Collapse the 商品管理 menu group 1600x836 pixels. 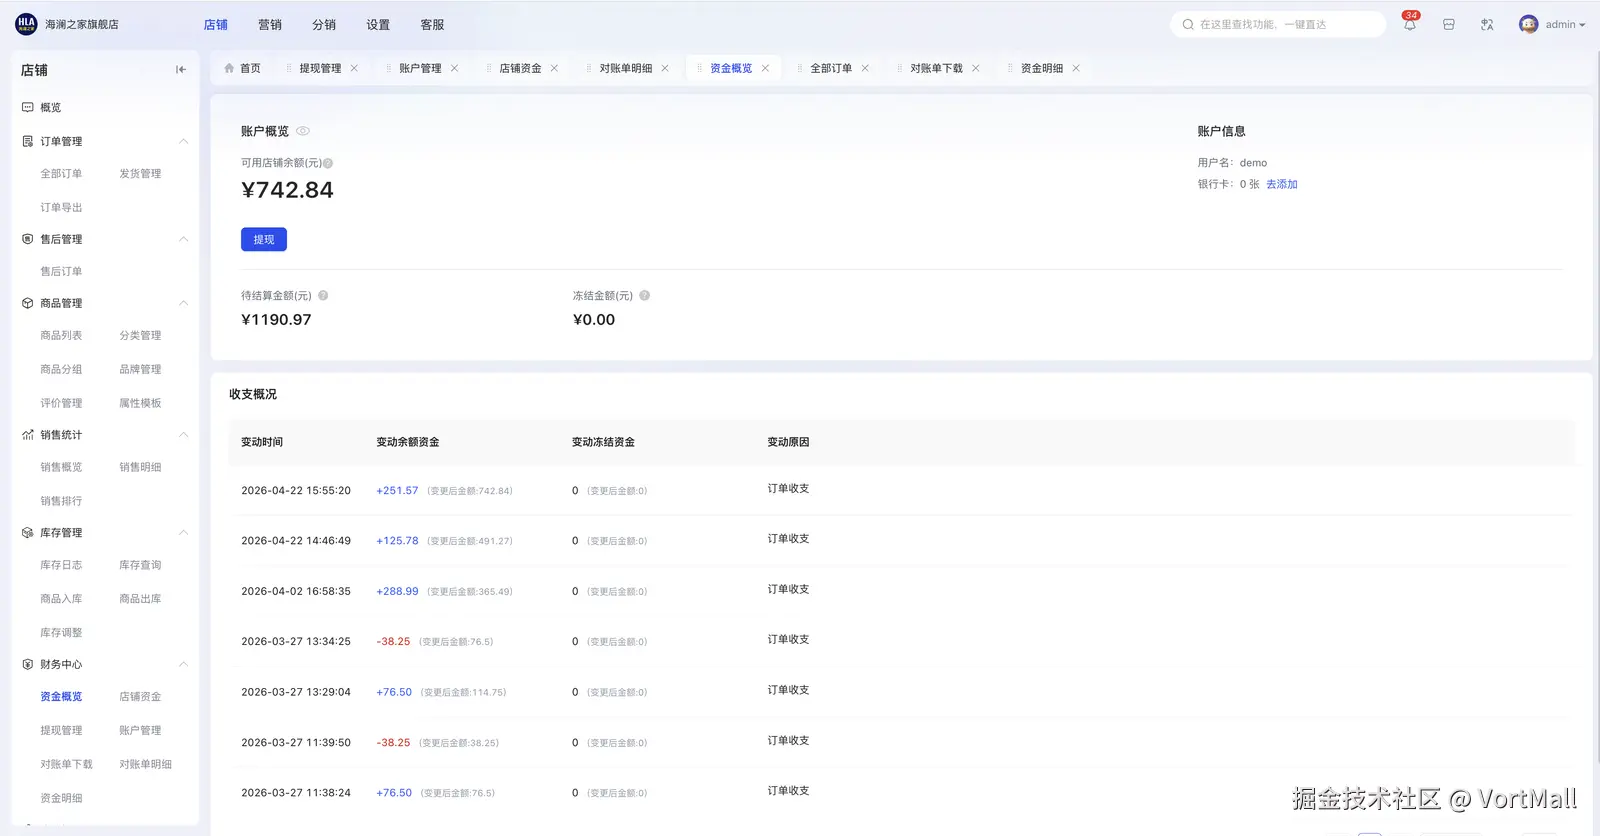coord(183,303)
